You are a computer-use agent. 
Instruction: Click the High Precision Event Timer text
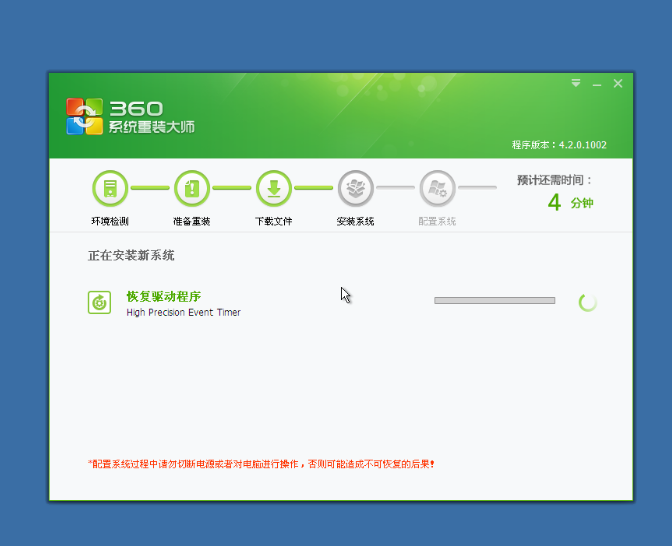tap(183, 313)
